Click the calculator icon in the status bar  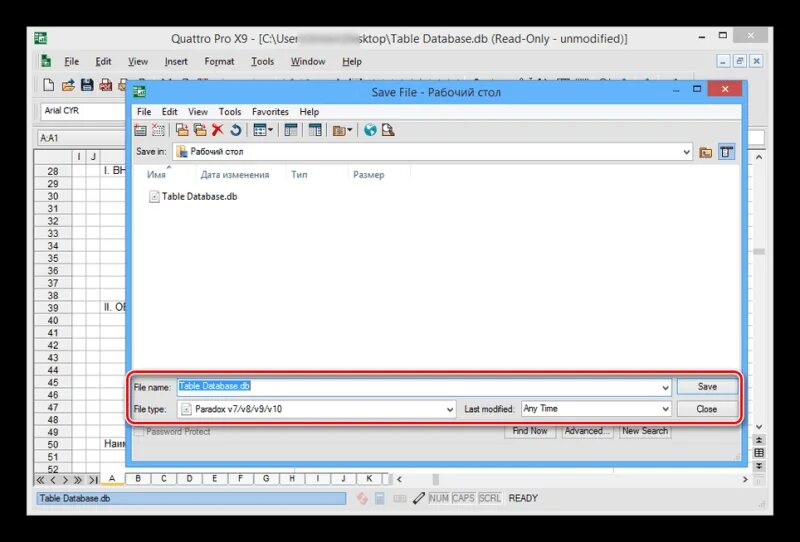pyautogui.click(x=380, y=498)
